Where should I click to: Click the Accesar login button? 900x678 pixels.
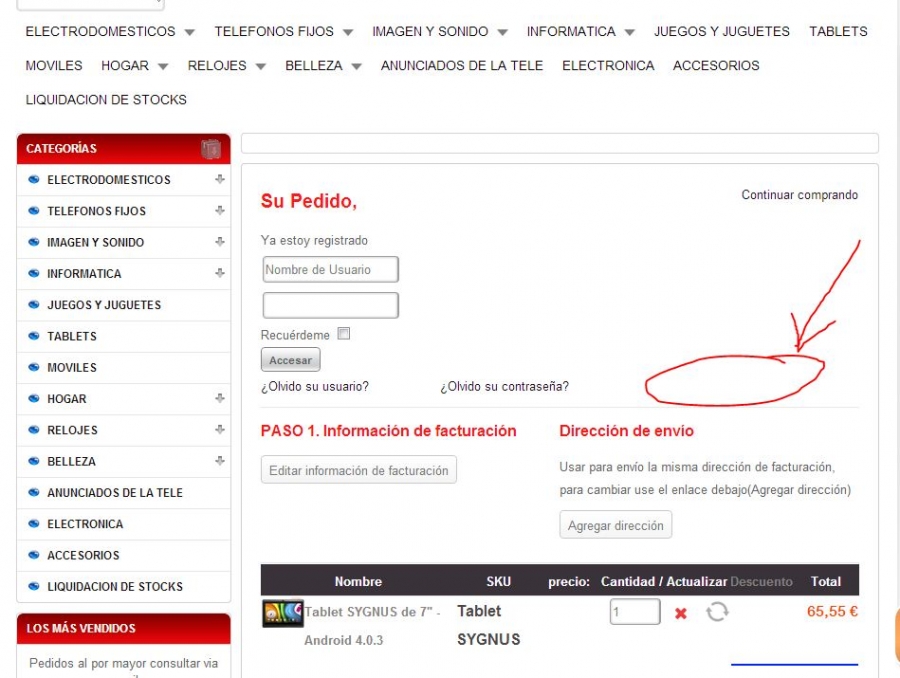click(290, 360)
